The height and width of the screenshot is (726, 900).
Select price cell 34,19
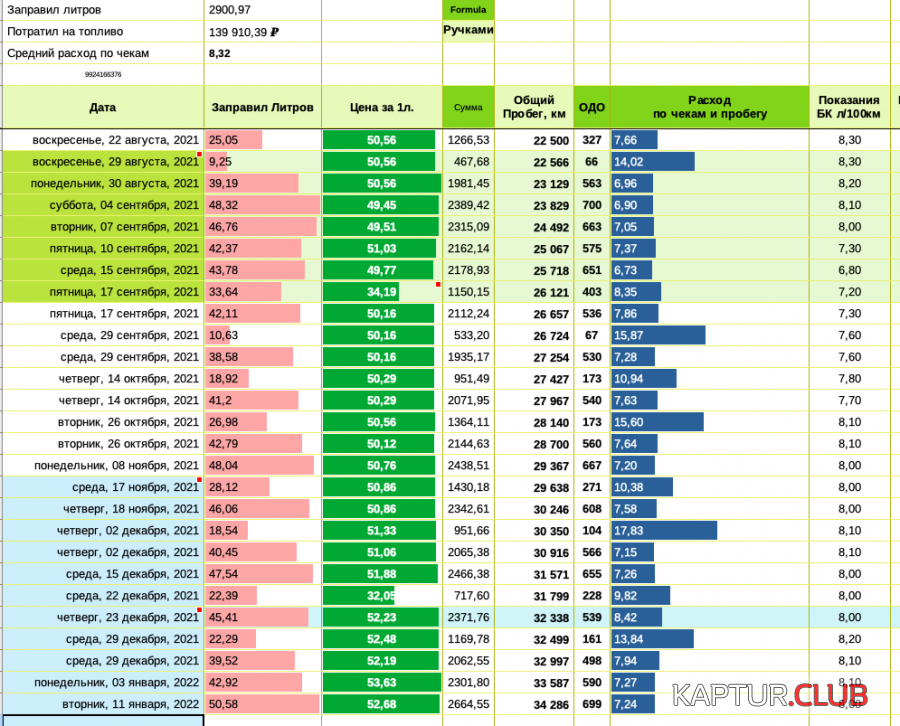point(382,292)
